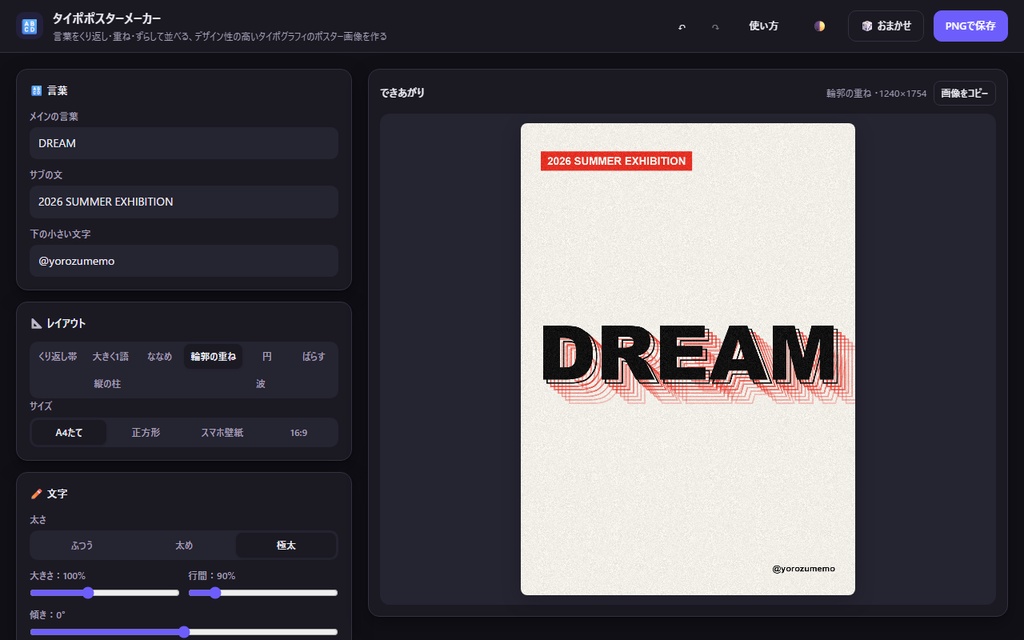Choose the 円 layout

click(266, 357)
